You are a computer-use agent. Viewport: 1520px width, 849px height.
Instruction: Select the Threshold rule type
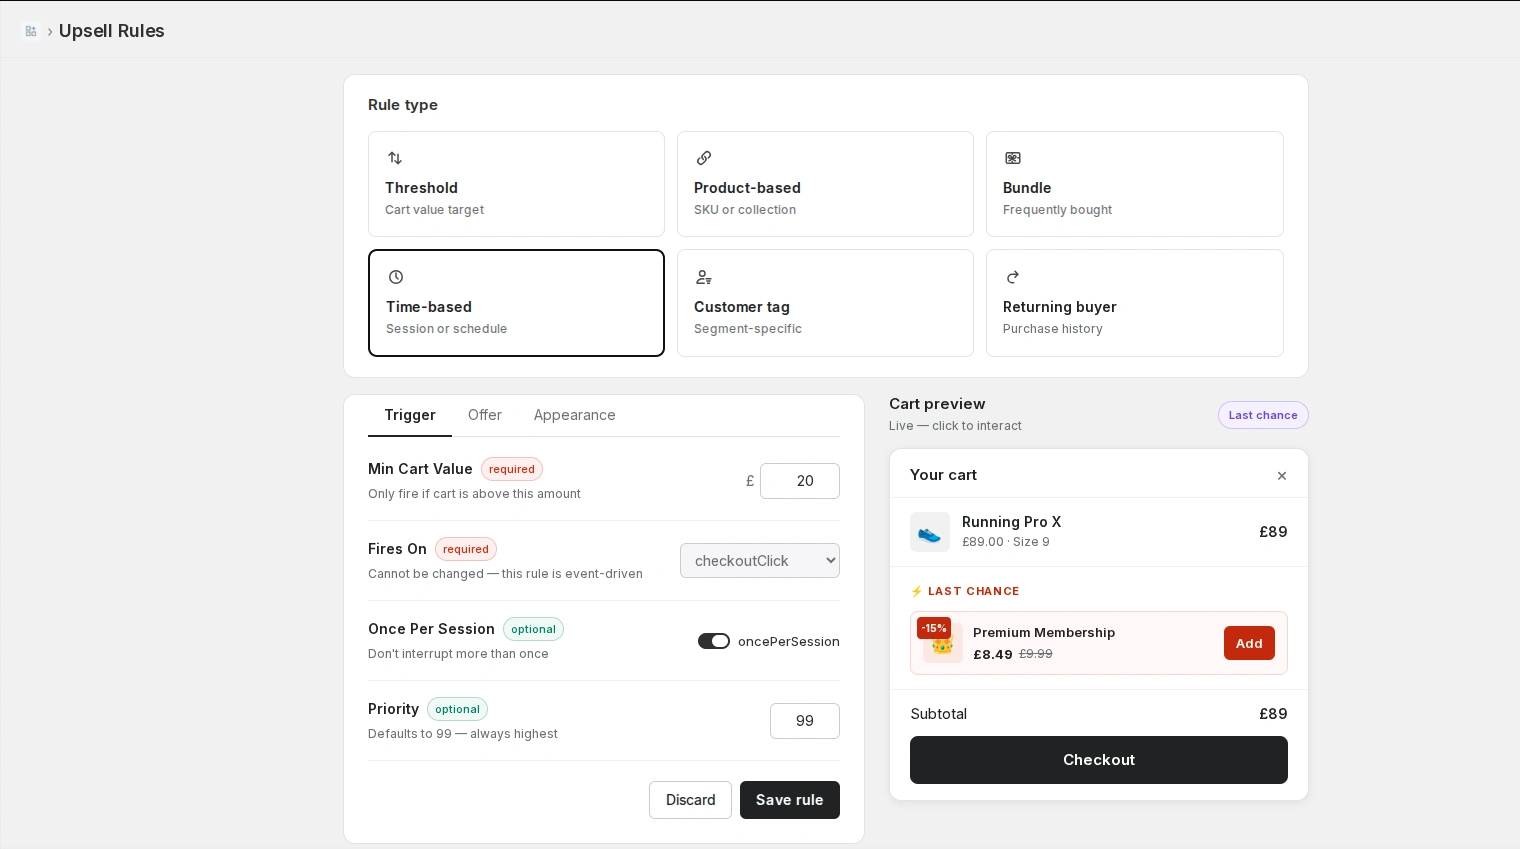tap(516, 184)
